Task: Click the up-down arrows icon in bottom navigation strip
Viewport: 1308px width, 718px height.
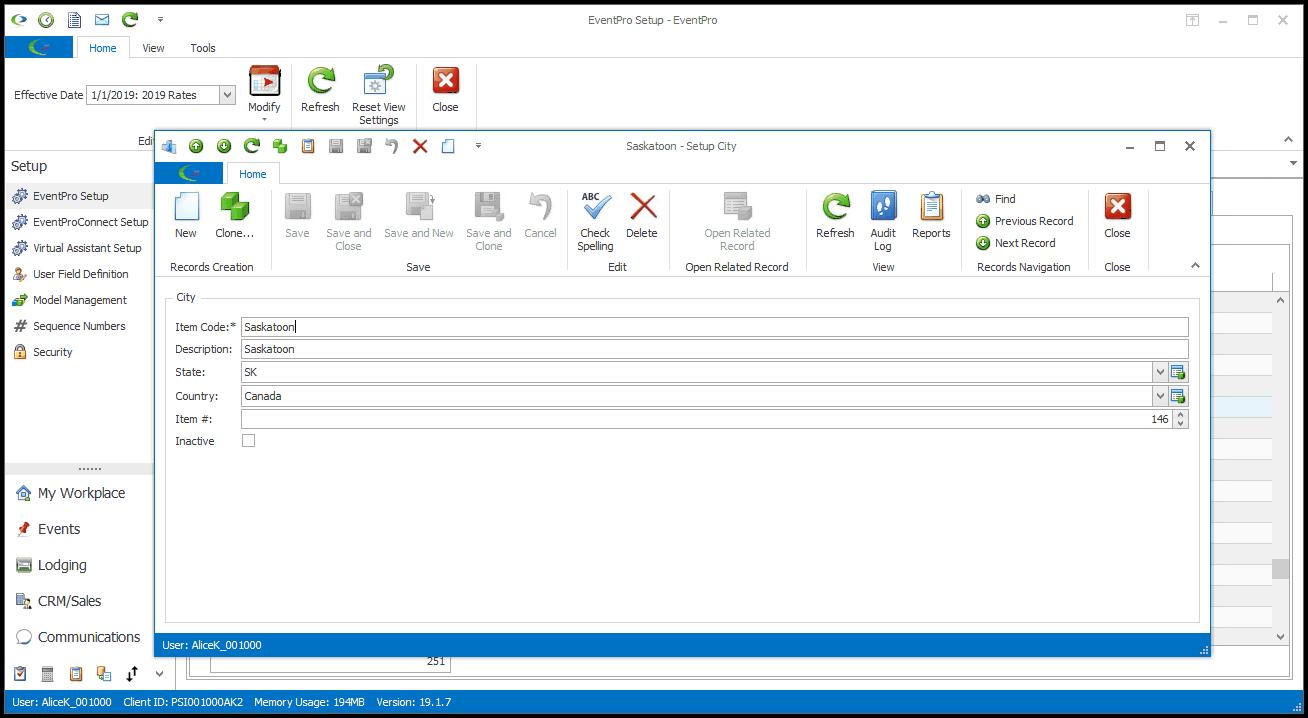Action: click(131, 674)
